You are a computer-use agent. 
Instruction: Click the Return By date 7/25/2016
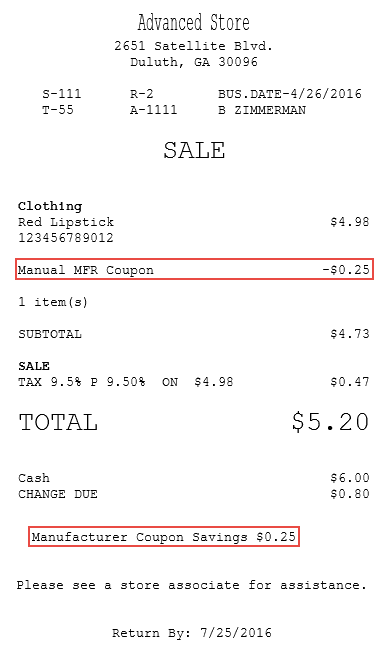[x=236, y=633]
